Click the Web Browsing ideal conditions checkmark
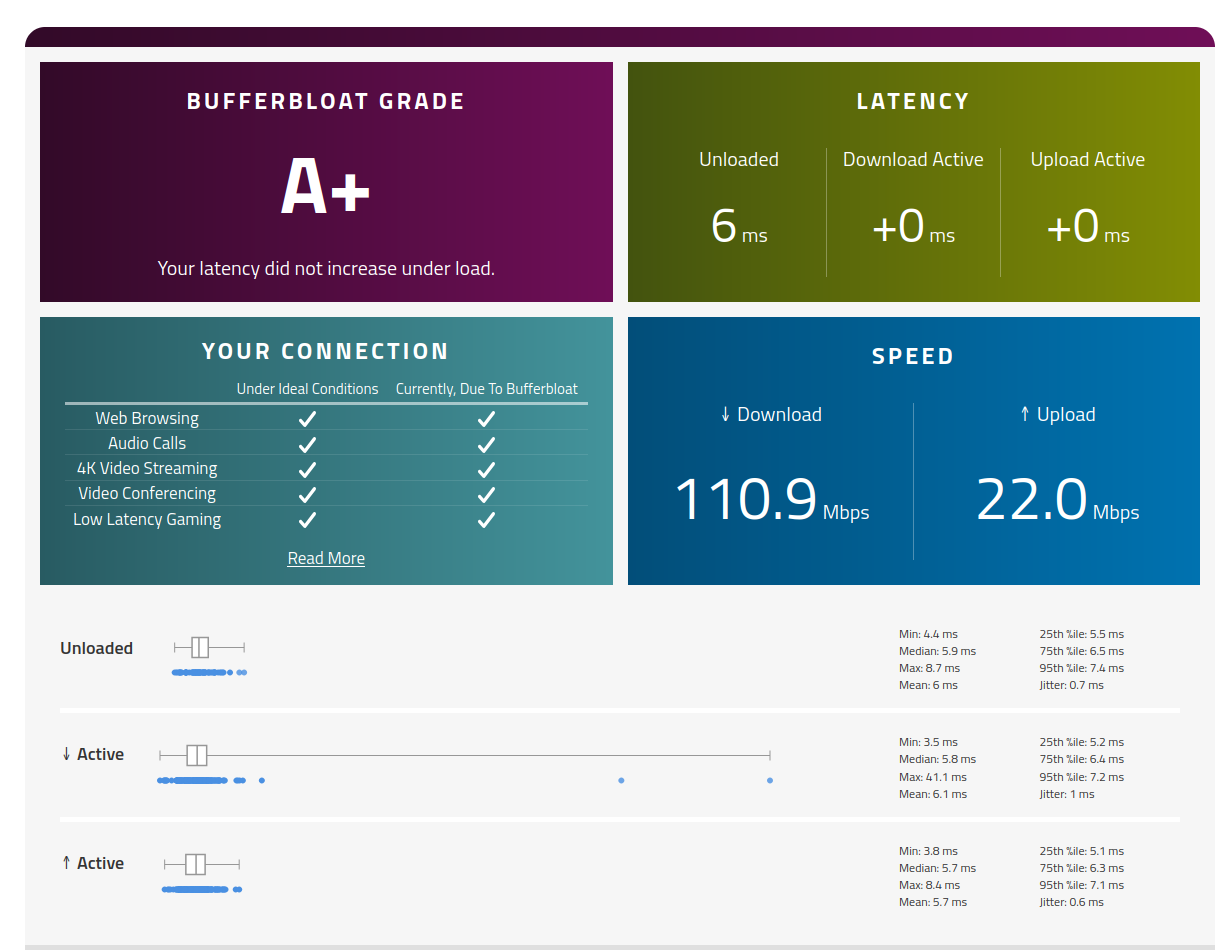1226x950 pixels. (308, 419)
